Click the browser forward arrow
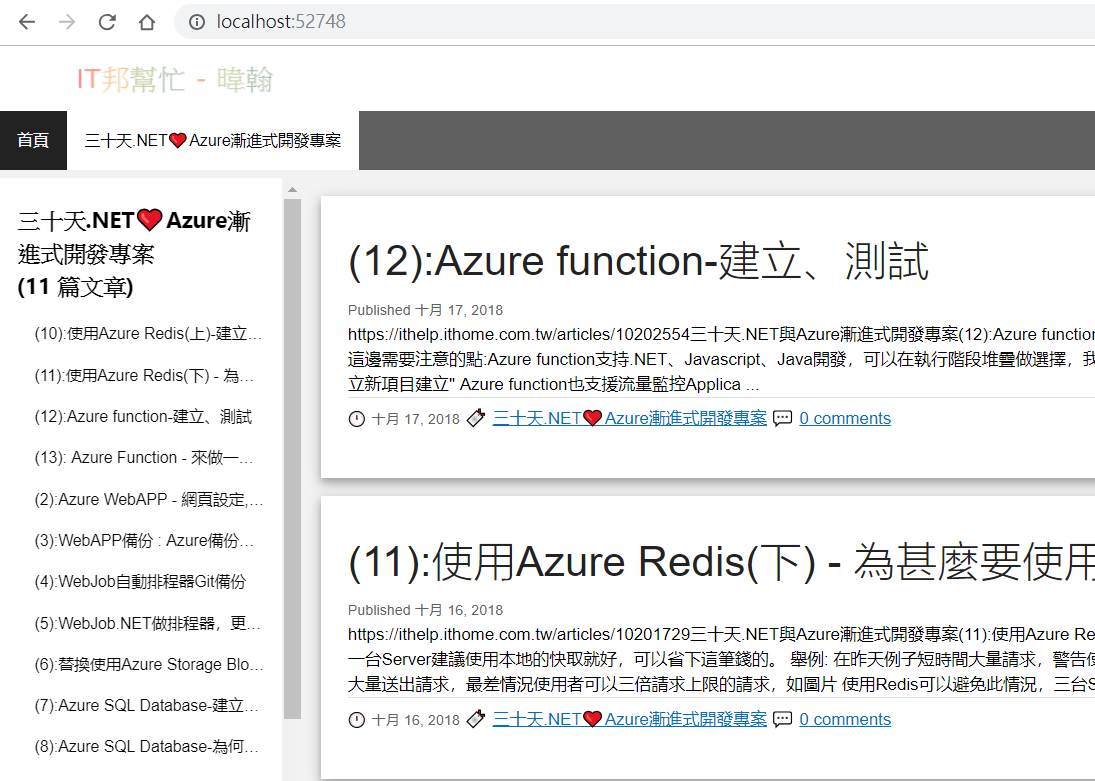The image size is (1095, 781). 67,22
